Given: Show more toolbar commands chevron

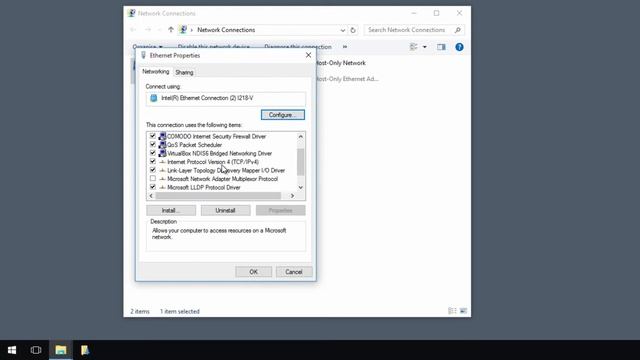Looking at the screenshot, I should click(345, 47).
